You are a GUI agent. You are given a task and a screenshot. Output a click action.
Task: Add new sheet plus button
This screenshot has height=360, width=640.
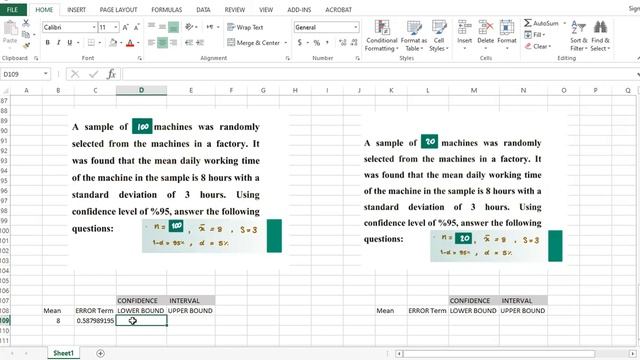point(100,353)
